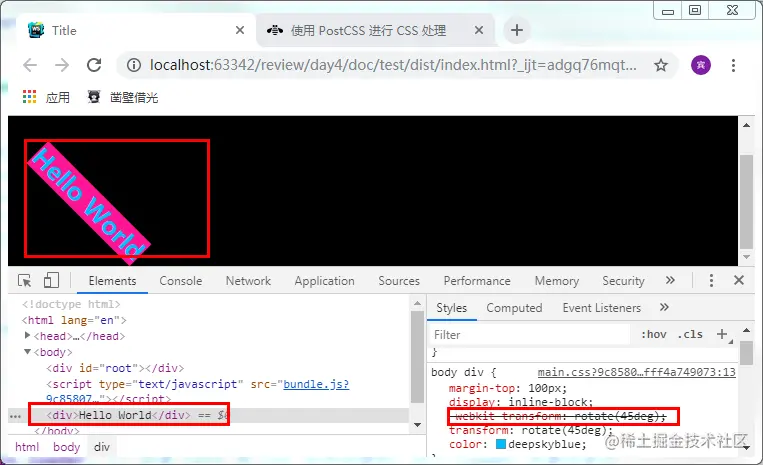This screenshot has width=763, height=465.
Task: Click the browser forward arrow
Action: click(x=62, y=65)
